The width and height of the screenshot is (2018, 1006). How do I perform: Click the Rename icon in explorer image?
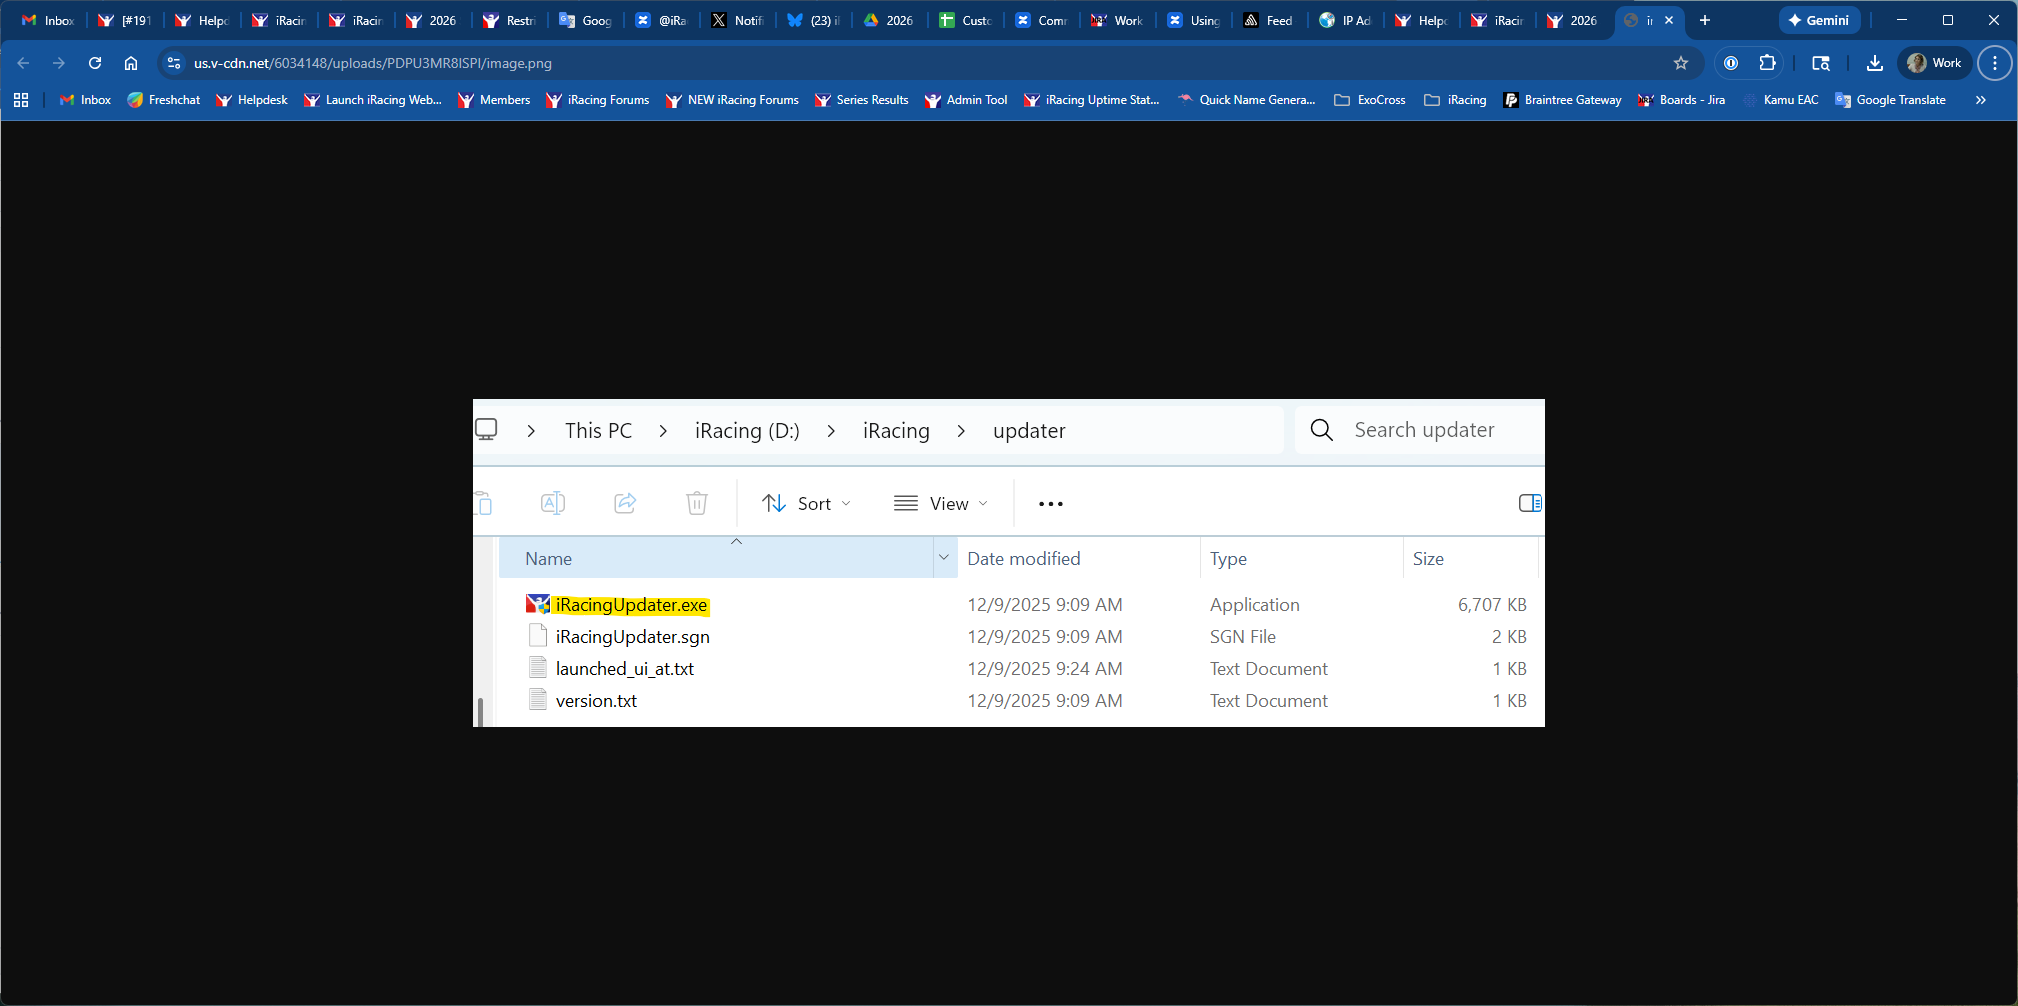pyautogui.click(x=553, y=503)
